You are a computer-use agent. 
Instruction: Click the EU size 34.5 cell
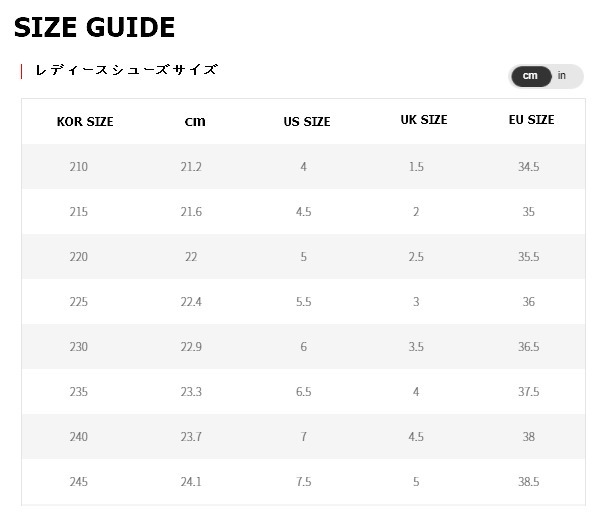click(528, 167)
